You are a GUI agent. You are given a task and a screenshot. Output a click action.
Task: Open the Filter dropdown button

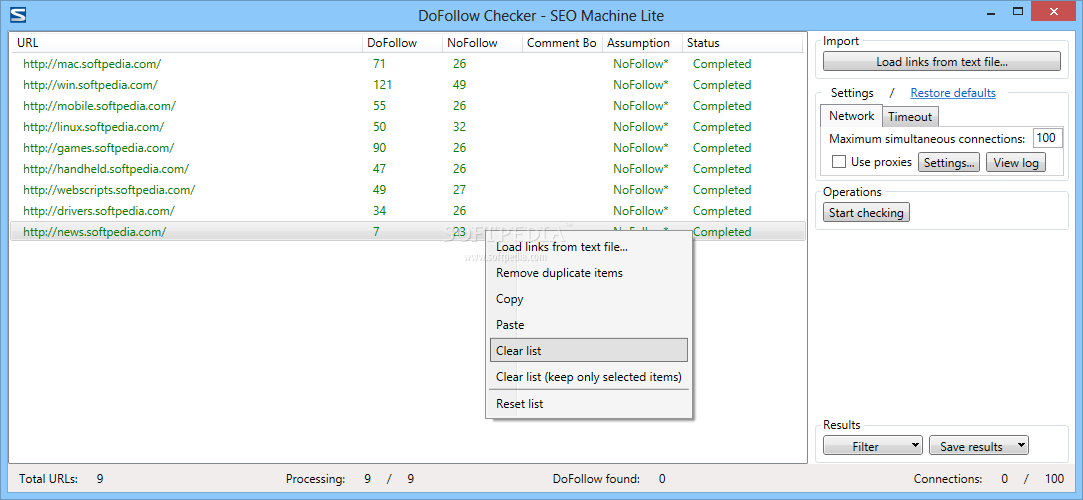coord(873,446)
